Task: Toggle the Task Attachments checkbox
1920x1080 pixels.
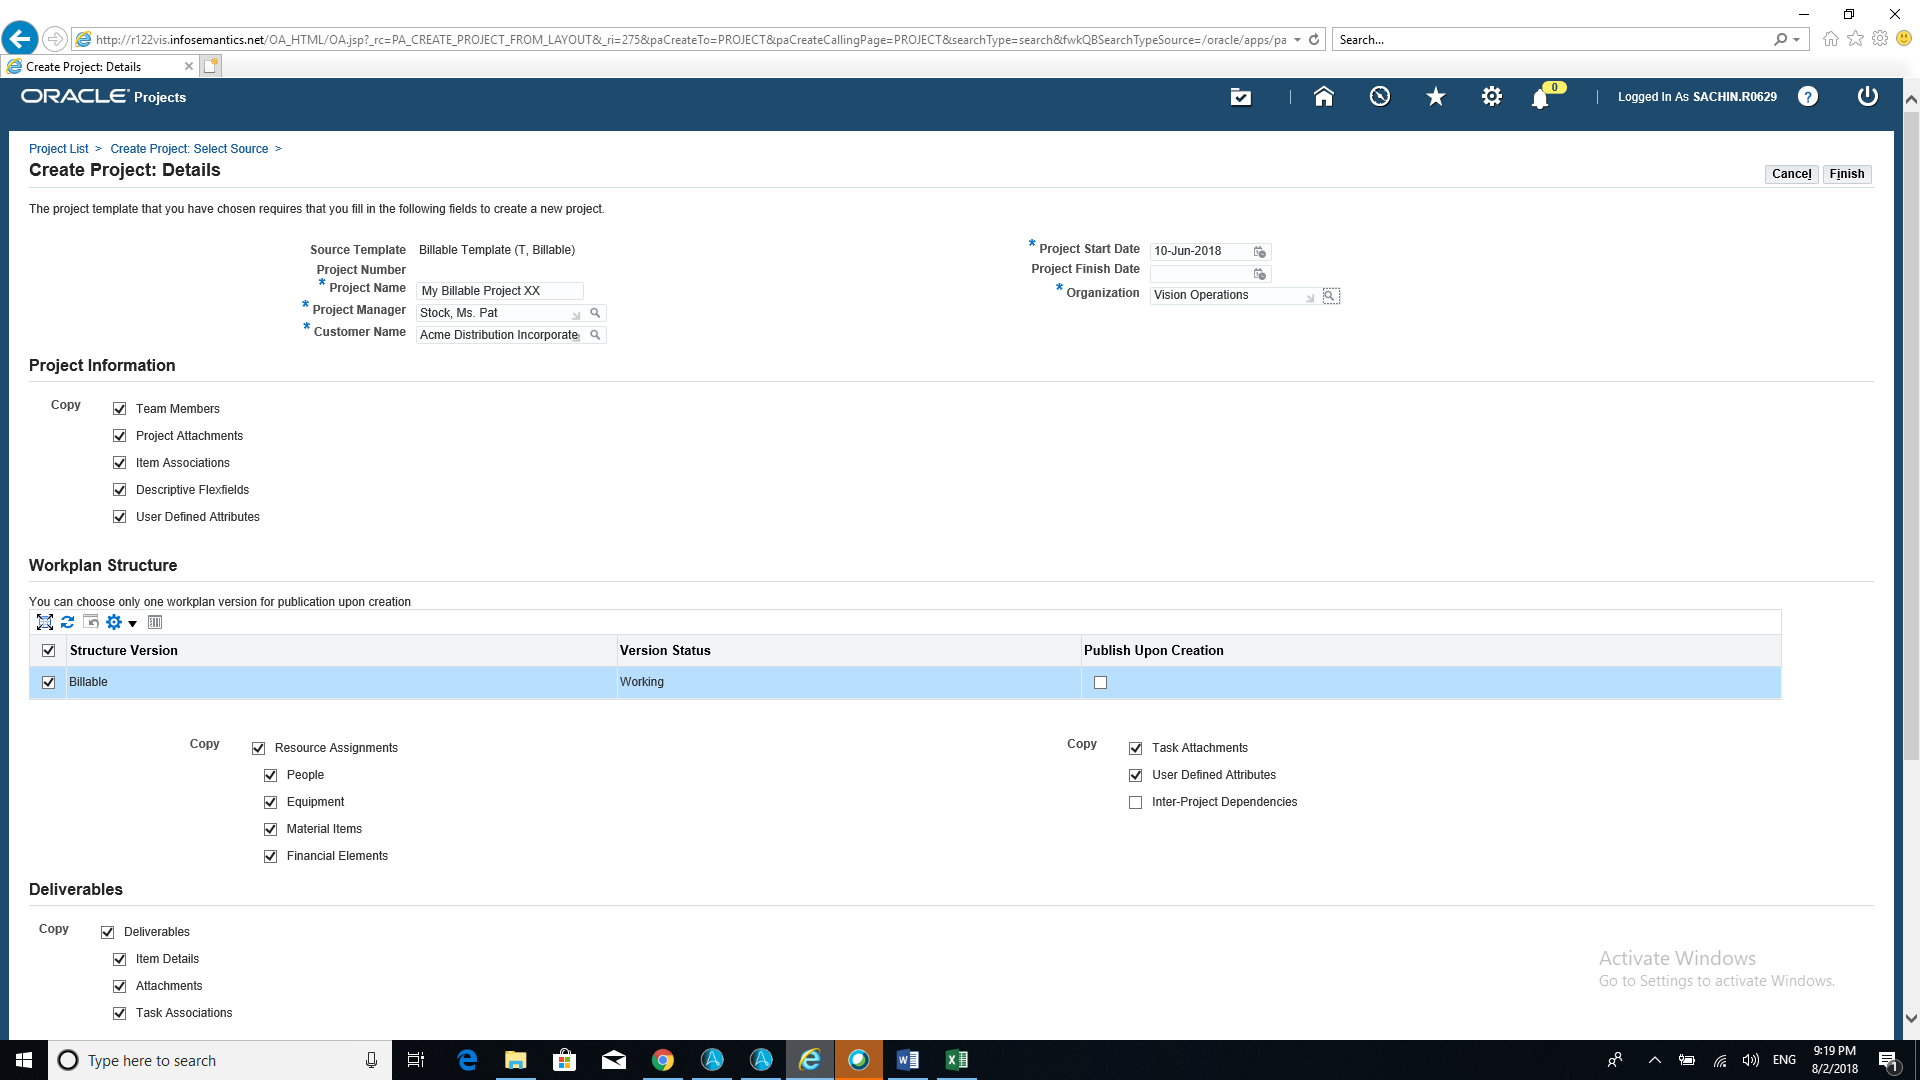Action: pyautogui.click(x=1136, y=749)
